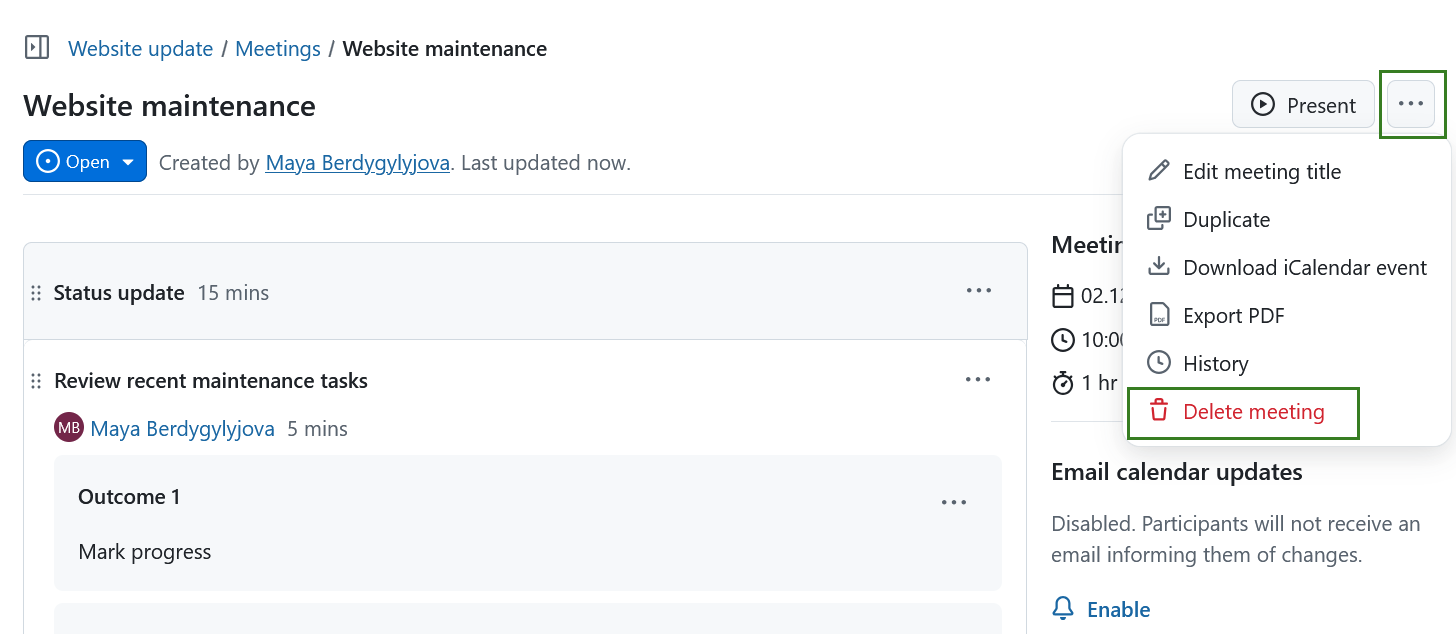Select the pencil icon for editing meeting title
Image resolution: width=1456 pixels, height=634 pixels.
(x=1158, y=170)
